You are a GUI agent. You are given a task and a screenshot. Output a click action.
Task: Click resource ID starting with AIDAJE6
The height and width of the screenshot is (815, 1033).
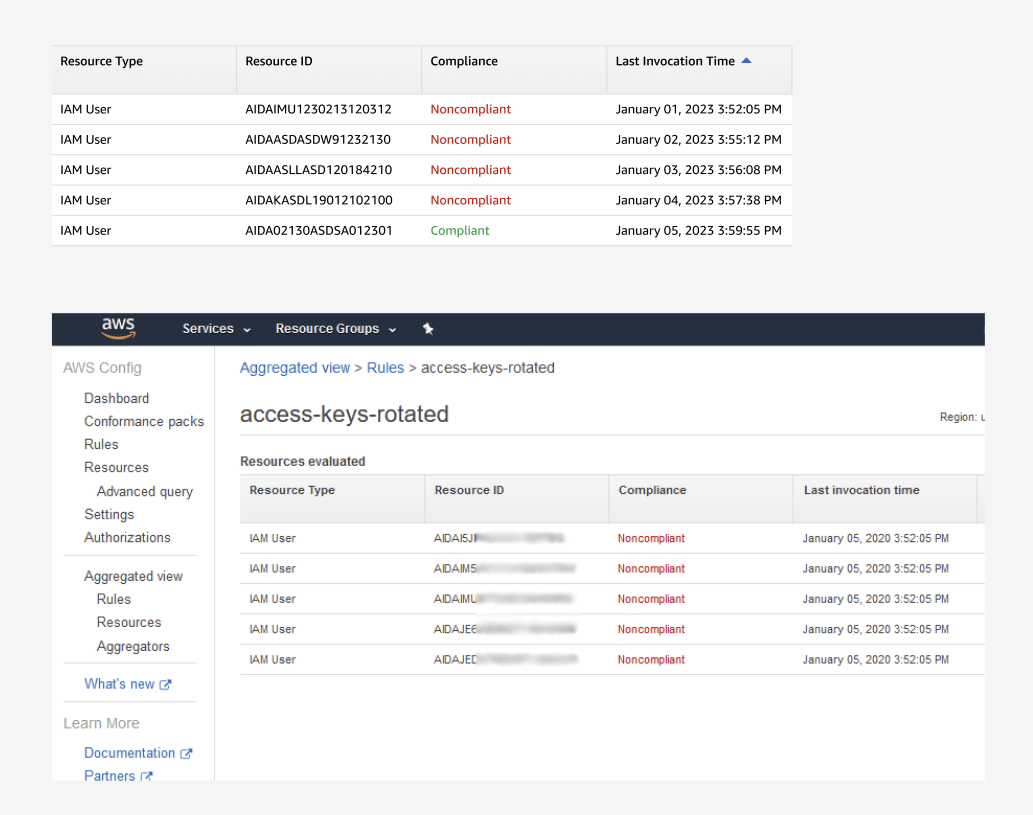click(x=505, y=629)
